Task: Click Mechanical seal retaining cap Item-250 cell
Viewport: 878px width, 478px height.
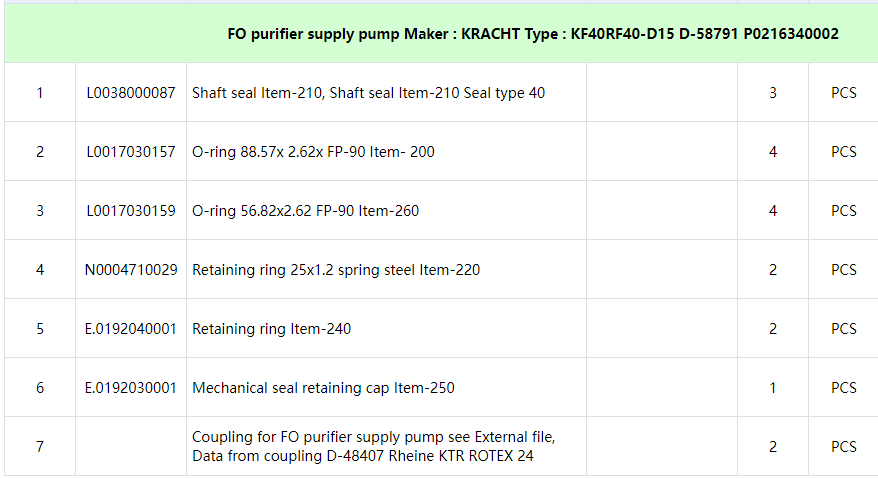Action: tap(323, 388)
